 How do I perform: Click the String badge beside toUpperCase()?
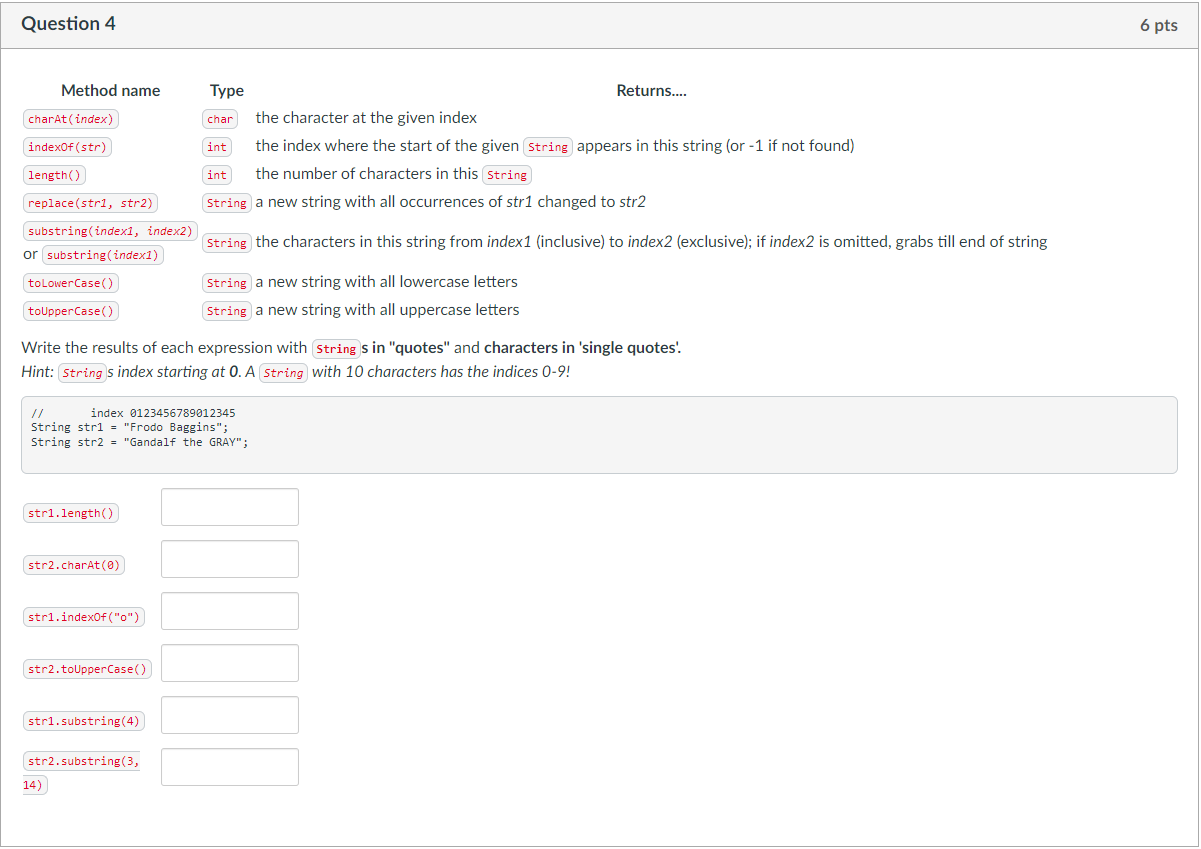[227, 310]
